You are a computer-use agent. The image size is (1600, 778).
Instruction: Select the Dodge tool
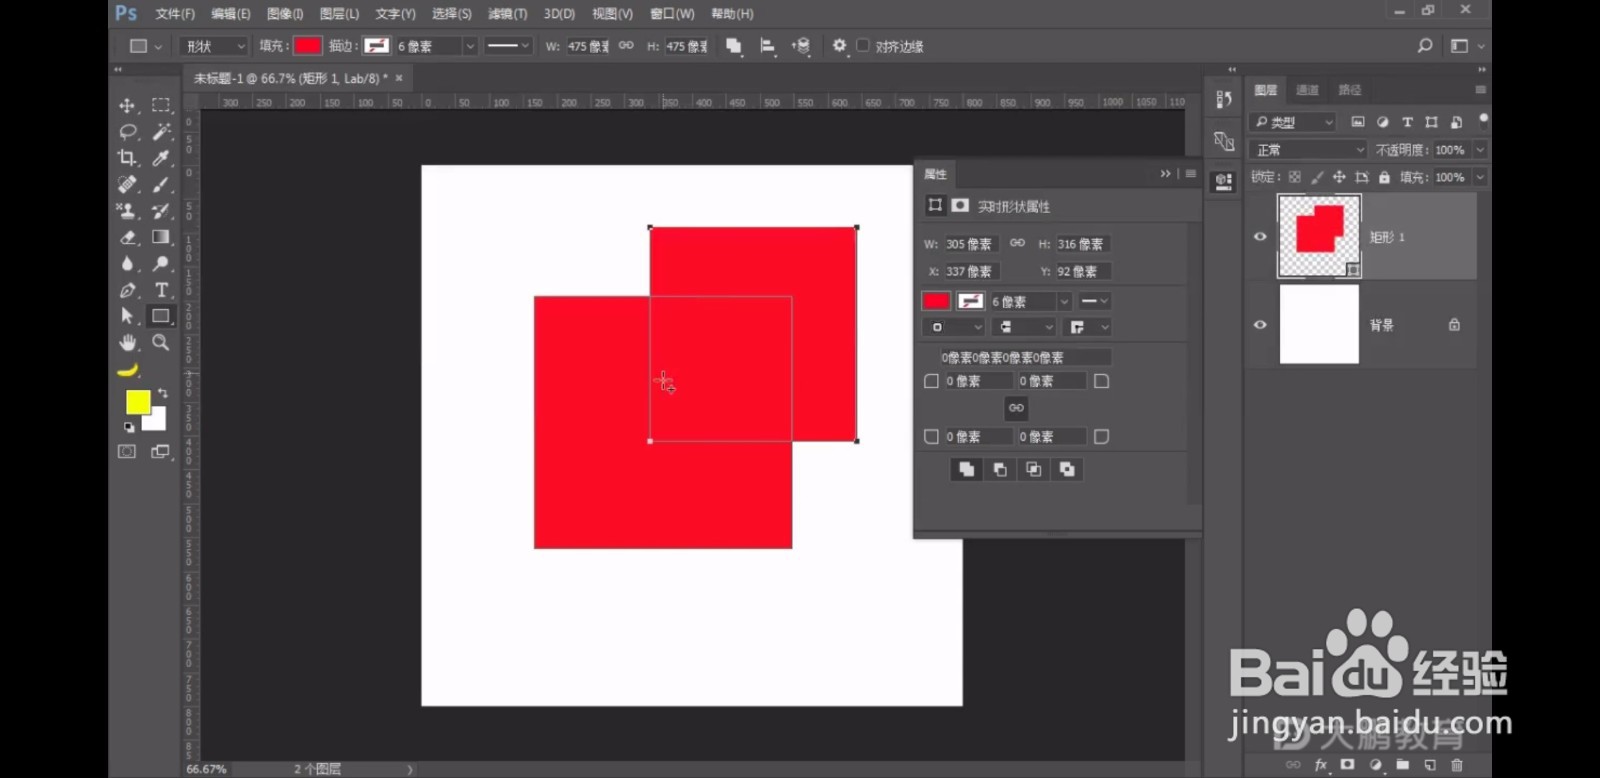[x=160, y=263]
